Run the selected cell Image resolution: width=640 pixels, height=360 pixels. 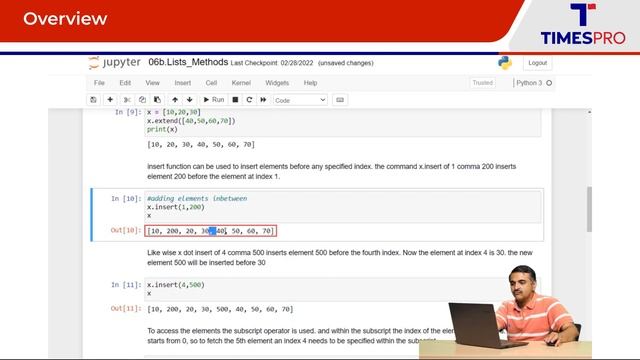(214, 100)
